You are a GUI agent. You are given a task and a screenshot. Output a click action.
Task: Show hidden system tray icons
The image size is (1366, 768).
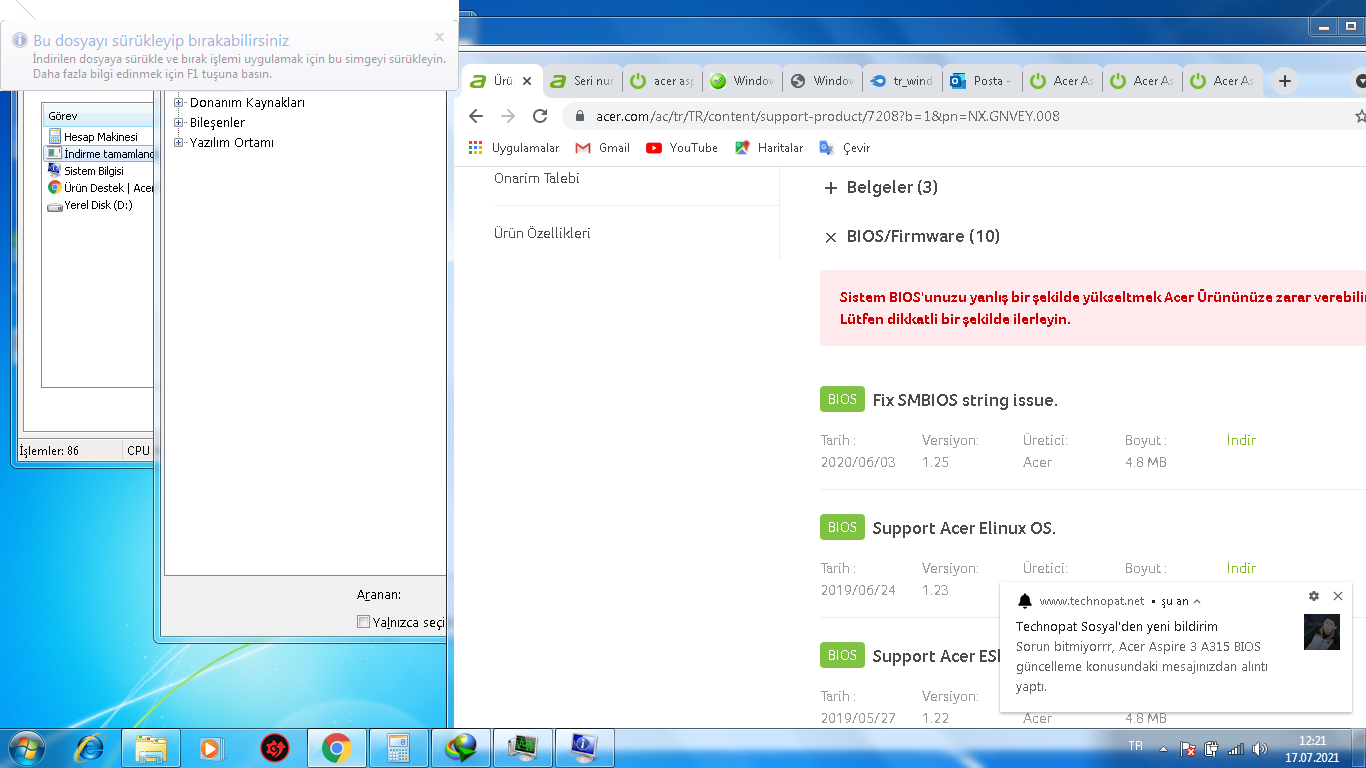click(1163, 748)
